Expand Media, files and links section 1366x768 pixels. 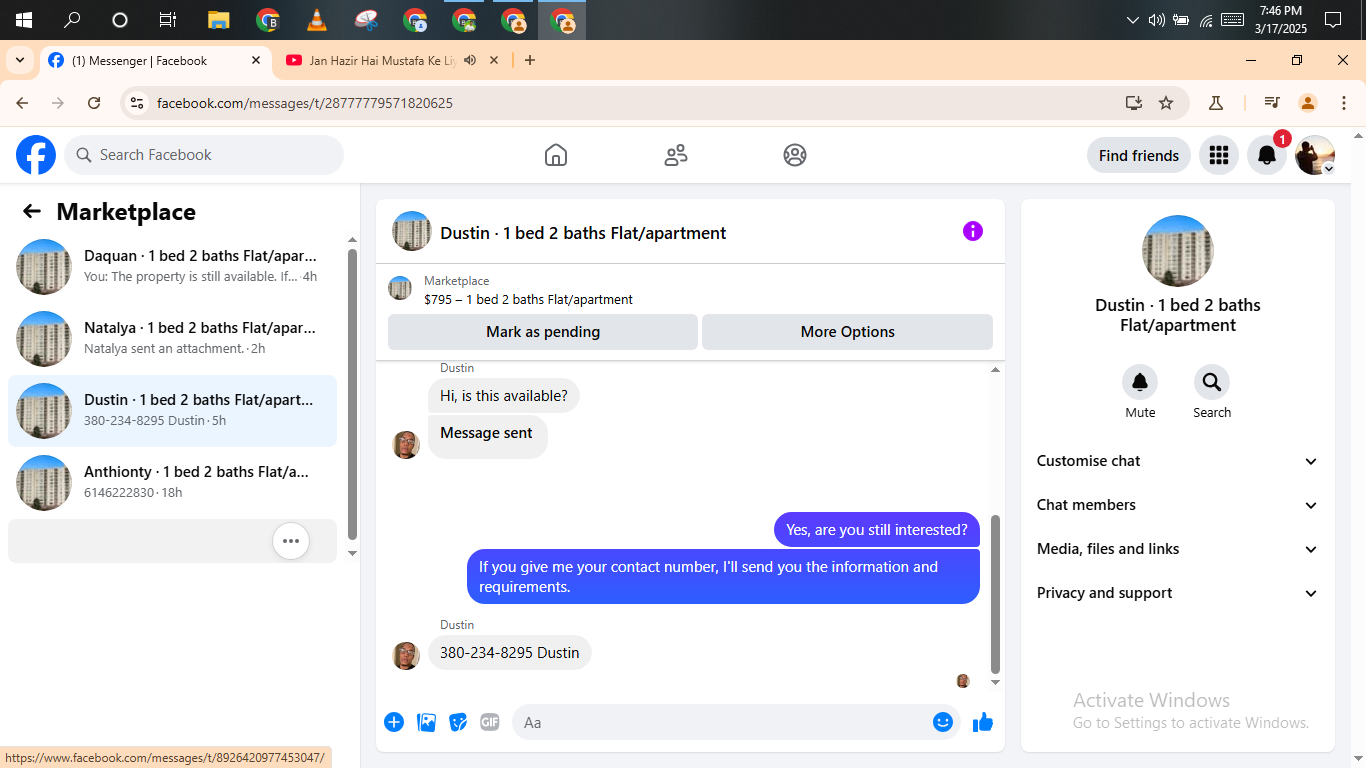click(x=1178, y=549)
